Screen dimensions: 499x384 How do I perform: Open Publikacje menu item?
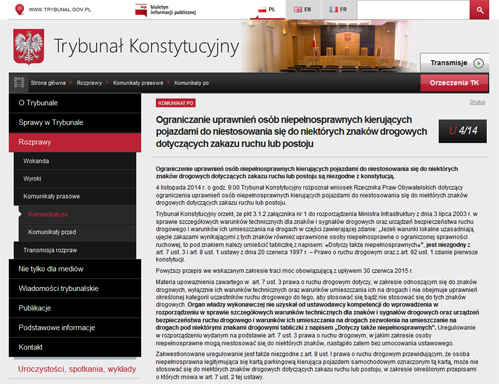pos(75,308)
